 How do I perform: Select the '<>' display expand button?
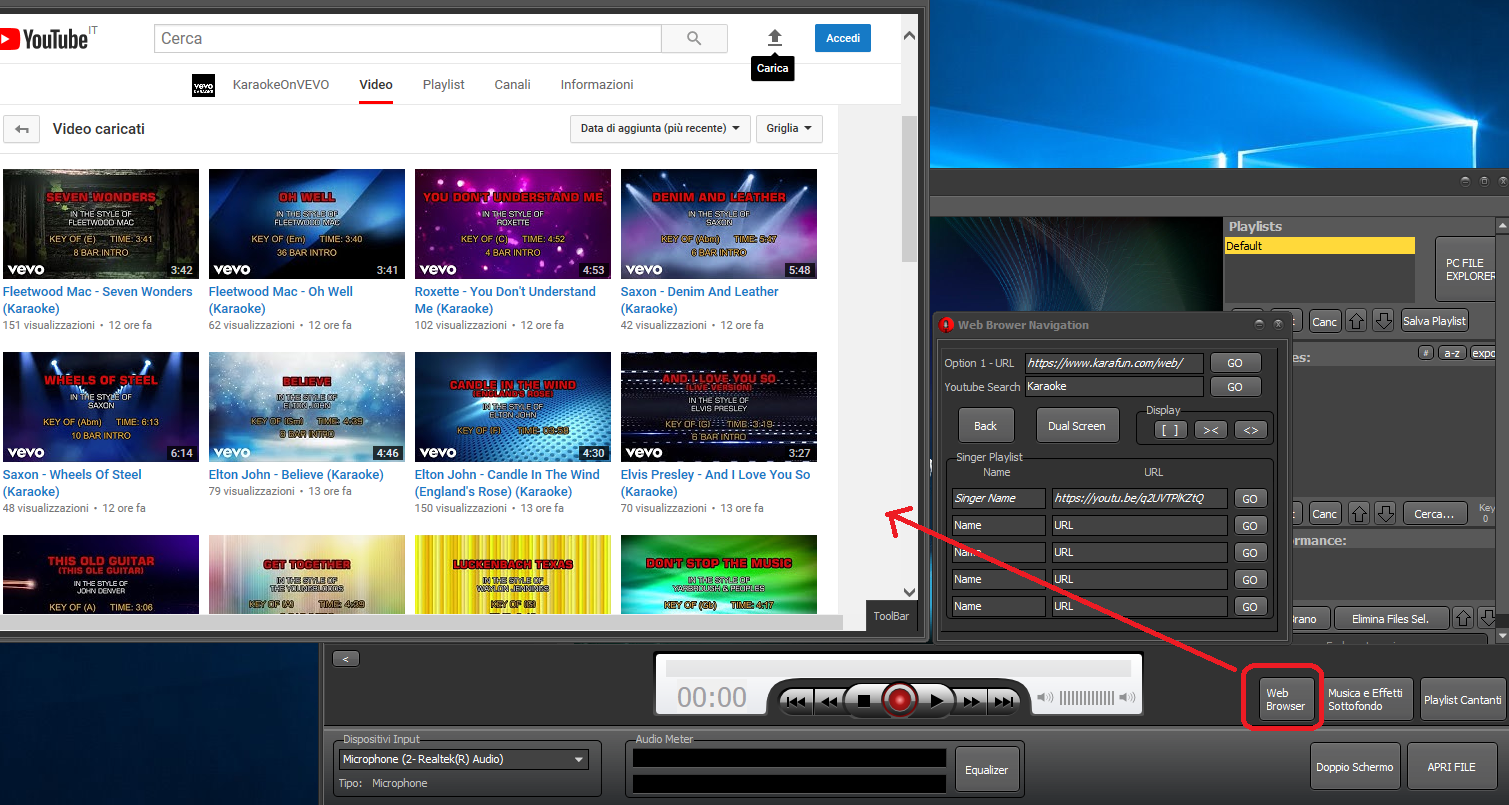1249,430
